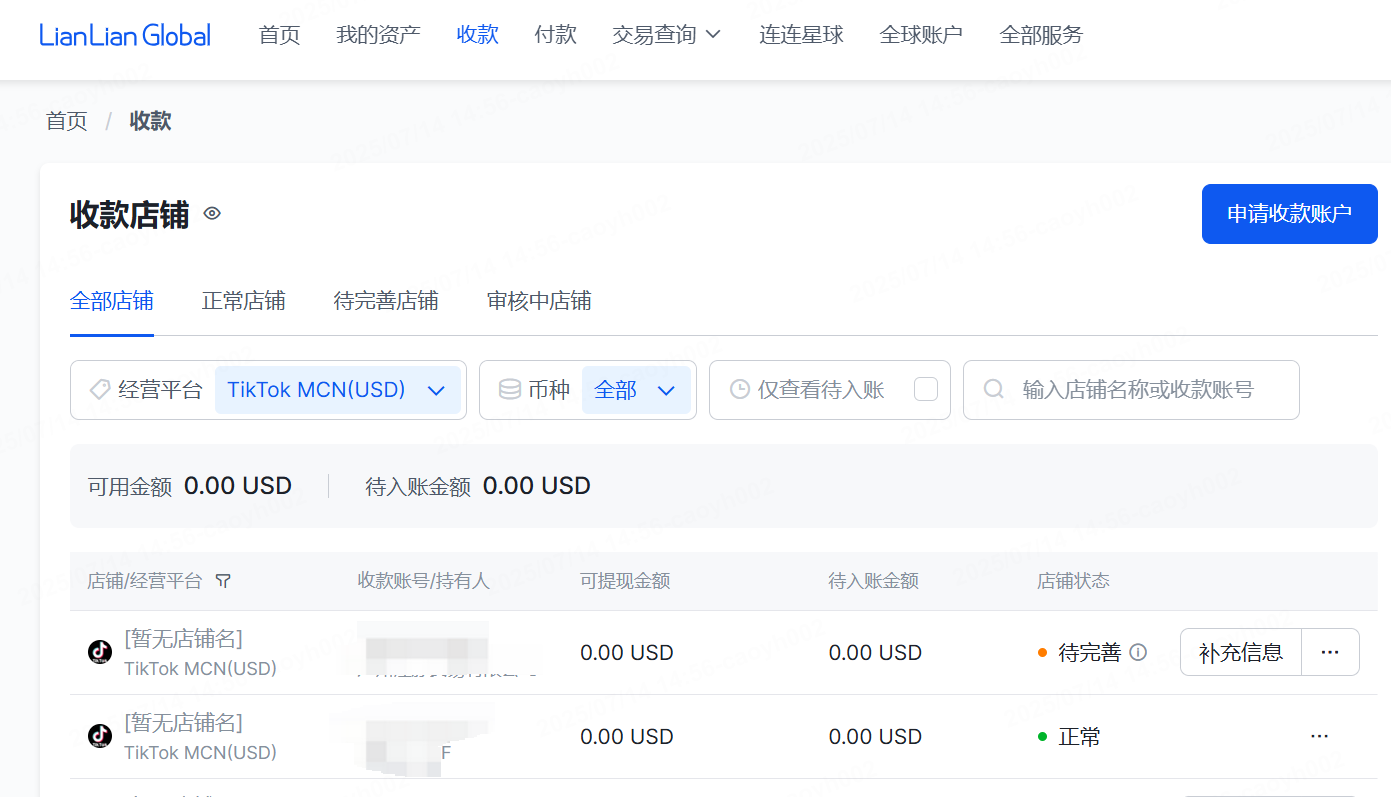Enable the 仅查看待入账 checkbox
Screen dimensions: 1391x797
pyautogui.click(x=926, y=389)
